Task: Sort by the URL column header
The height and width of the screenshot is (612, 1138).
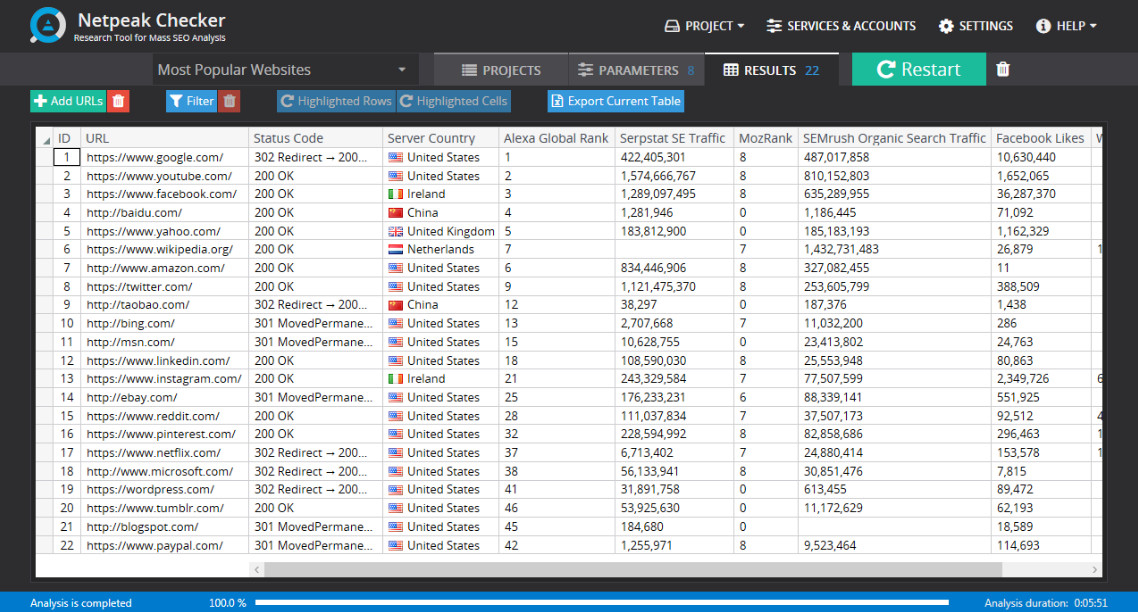Action: click(165, 138)
